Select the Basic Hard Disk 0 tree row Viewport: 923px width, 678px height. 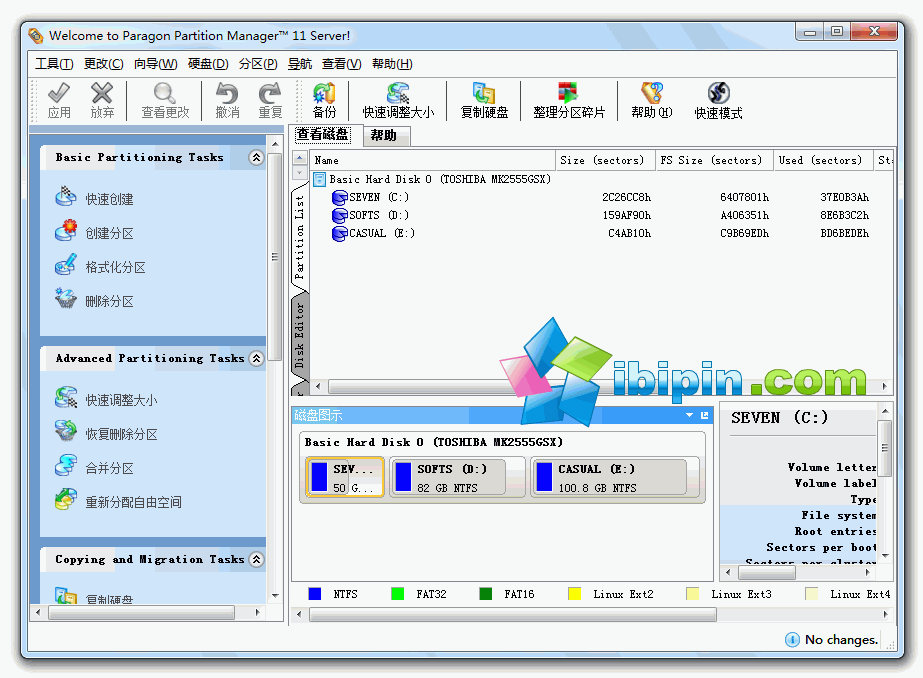tap(433, 180)
